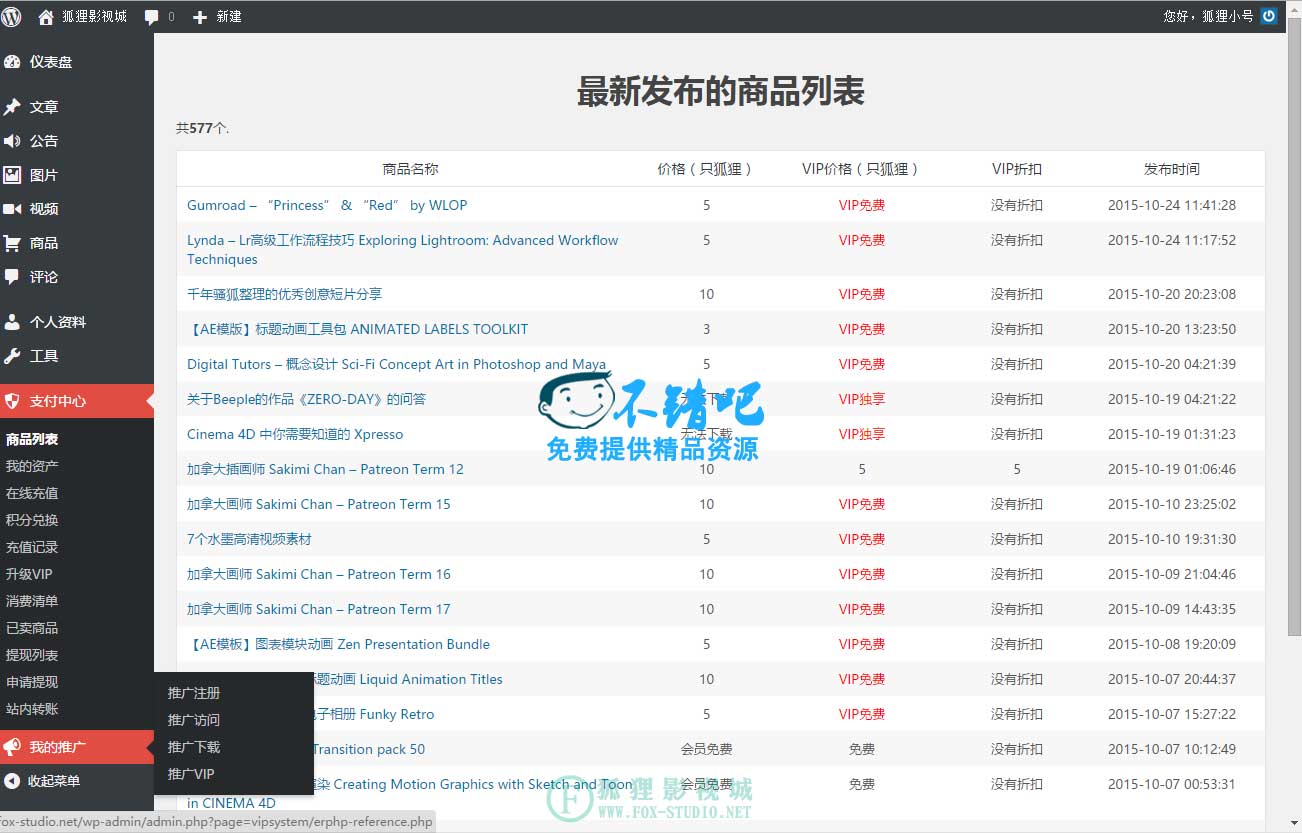1302x833 pixels.
Task: Open the ANIMATED LABELS TOOLKIT product link
Action: pos(357,329)
